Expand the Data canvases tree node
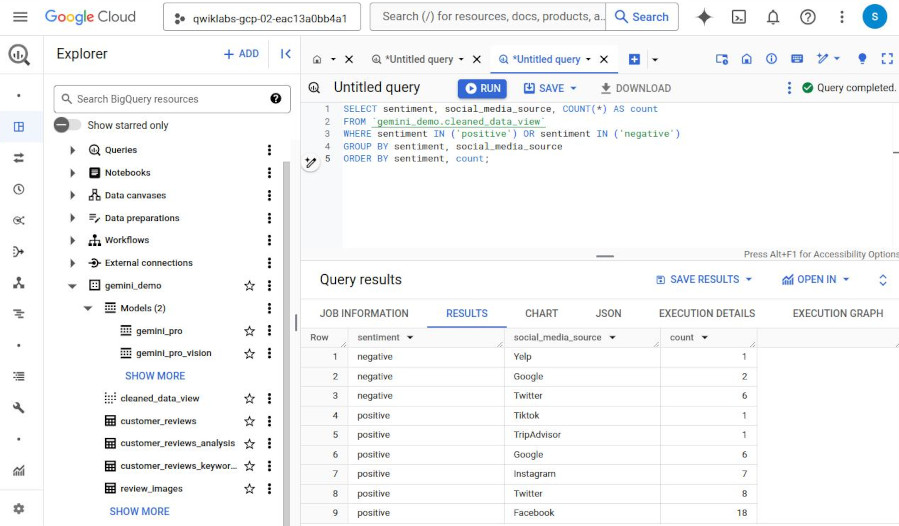Image resolution: width=899 pixels, height=526 pixels. [x=72, y=195]
